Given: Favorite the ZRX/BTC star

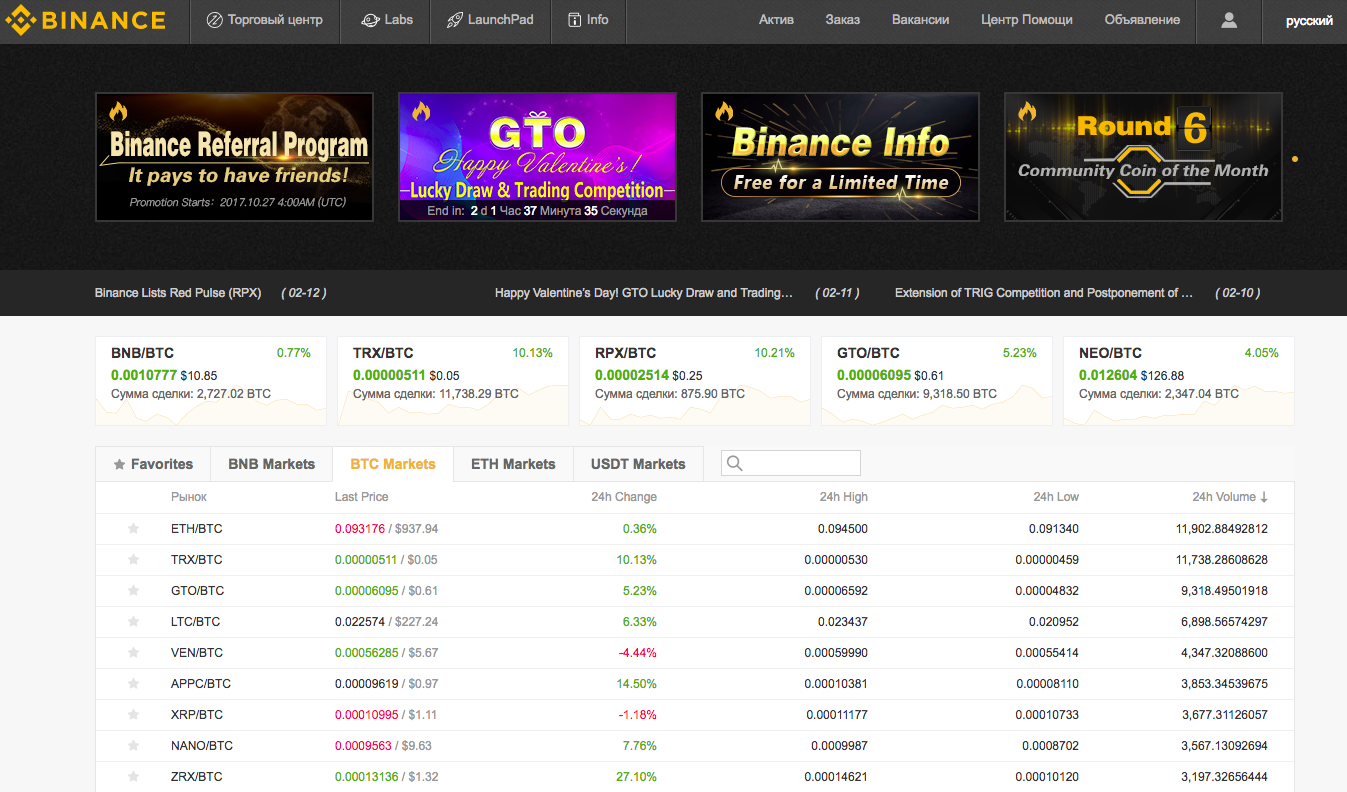Looking at the screenshot, I should [x=133, y=777].
